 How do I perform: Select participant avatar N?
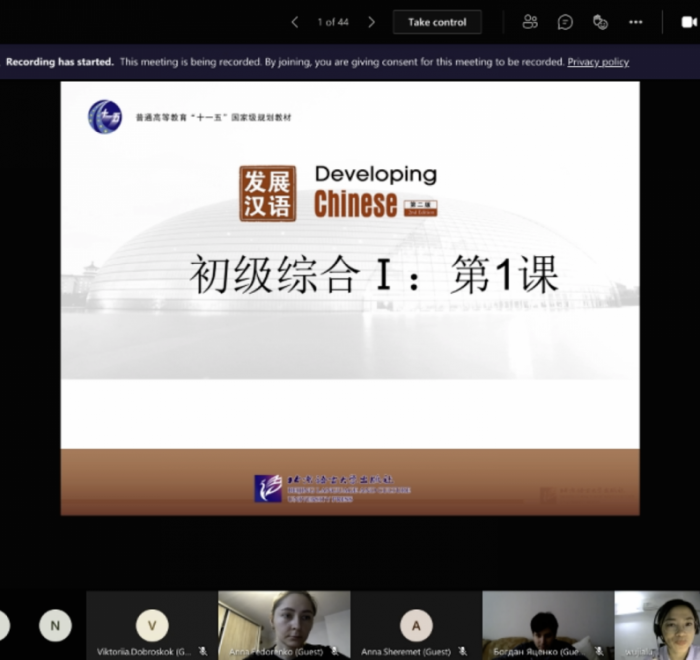[55, 625]
